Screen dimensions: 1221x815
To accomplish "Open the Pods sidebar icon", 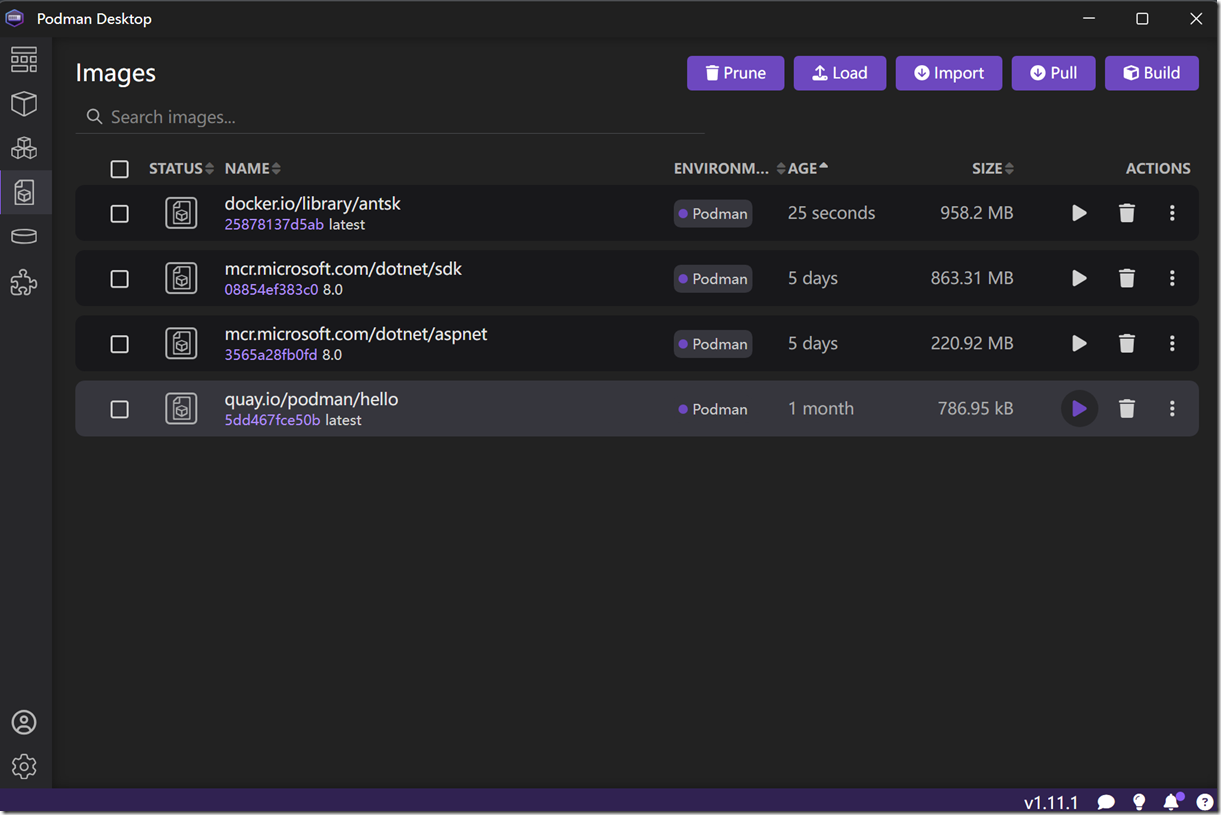I will 24,148.
